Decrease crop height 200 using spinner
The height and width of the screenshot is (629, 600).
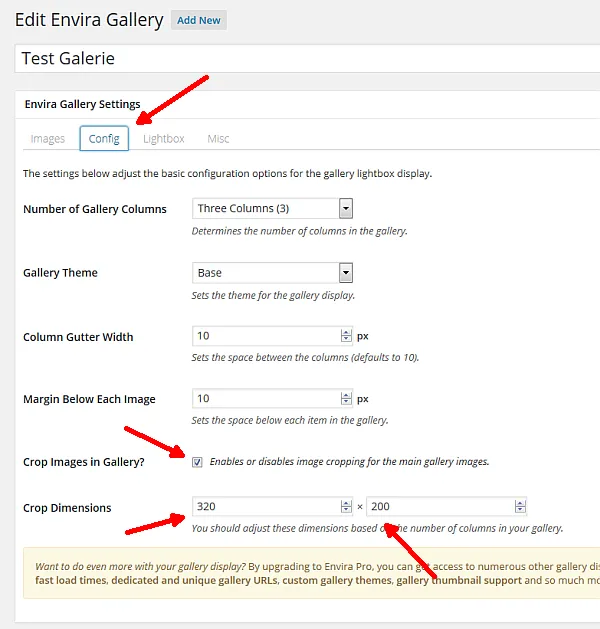pyautogui.click(x=520, y=509)
